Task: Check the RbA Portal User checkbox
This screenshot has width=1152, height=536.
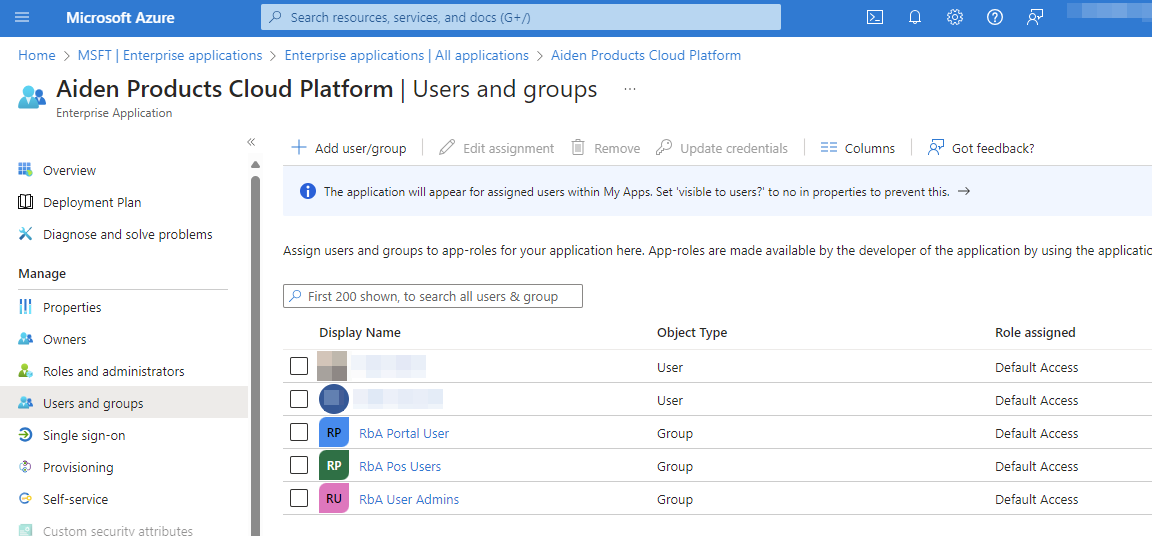Action: pyautogui.click(x=299, y=432)
